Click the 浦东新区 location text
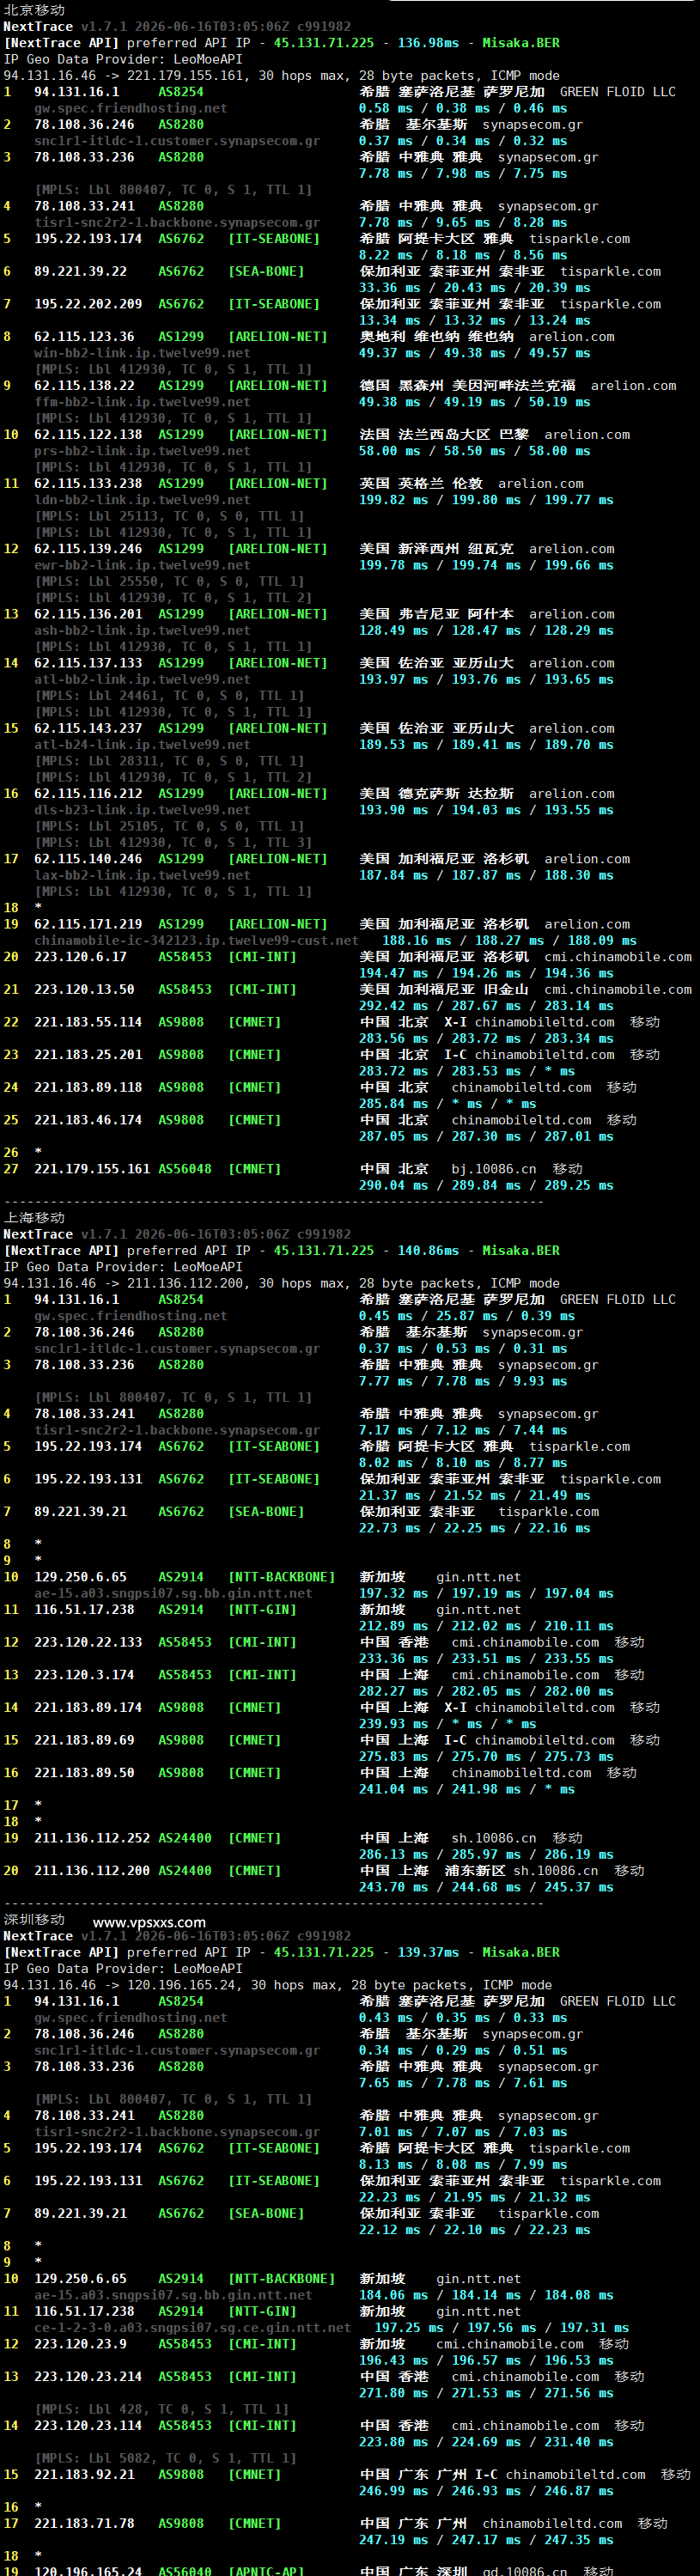700x2576 pixels. (475, 1871)
